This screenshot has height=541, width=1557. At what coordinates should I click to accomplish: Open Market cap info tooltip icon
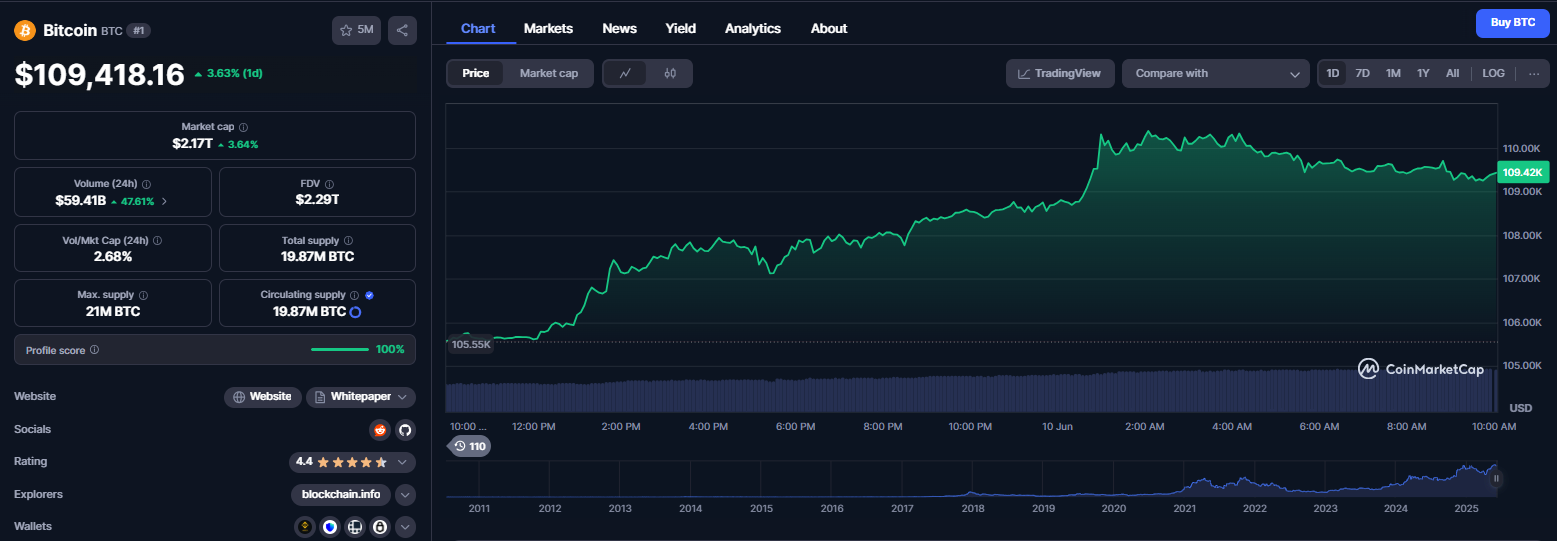tap(244, 128)
